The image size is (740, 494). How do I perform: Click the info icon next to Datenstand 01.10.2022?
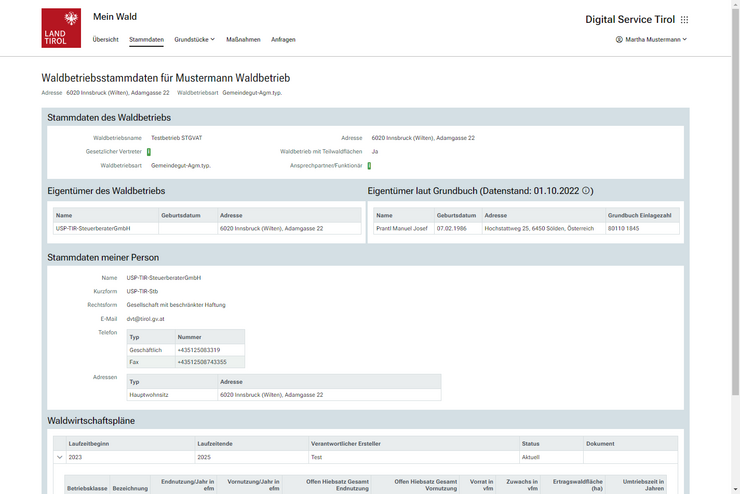(x=586, y=191)
